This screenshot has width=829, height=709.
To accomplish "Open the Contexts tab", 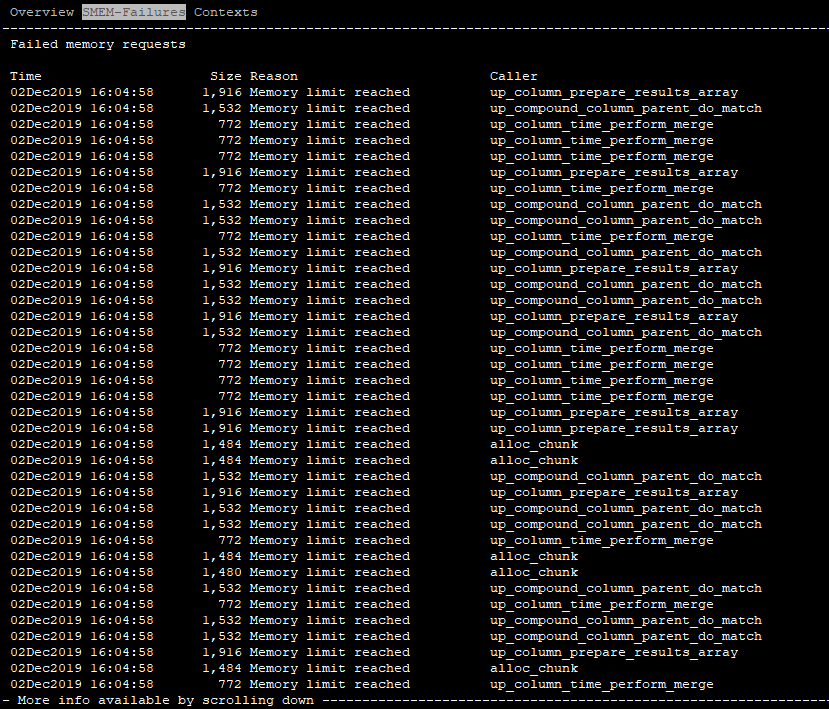I will click(225, 12).
